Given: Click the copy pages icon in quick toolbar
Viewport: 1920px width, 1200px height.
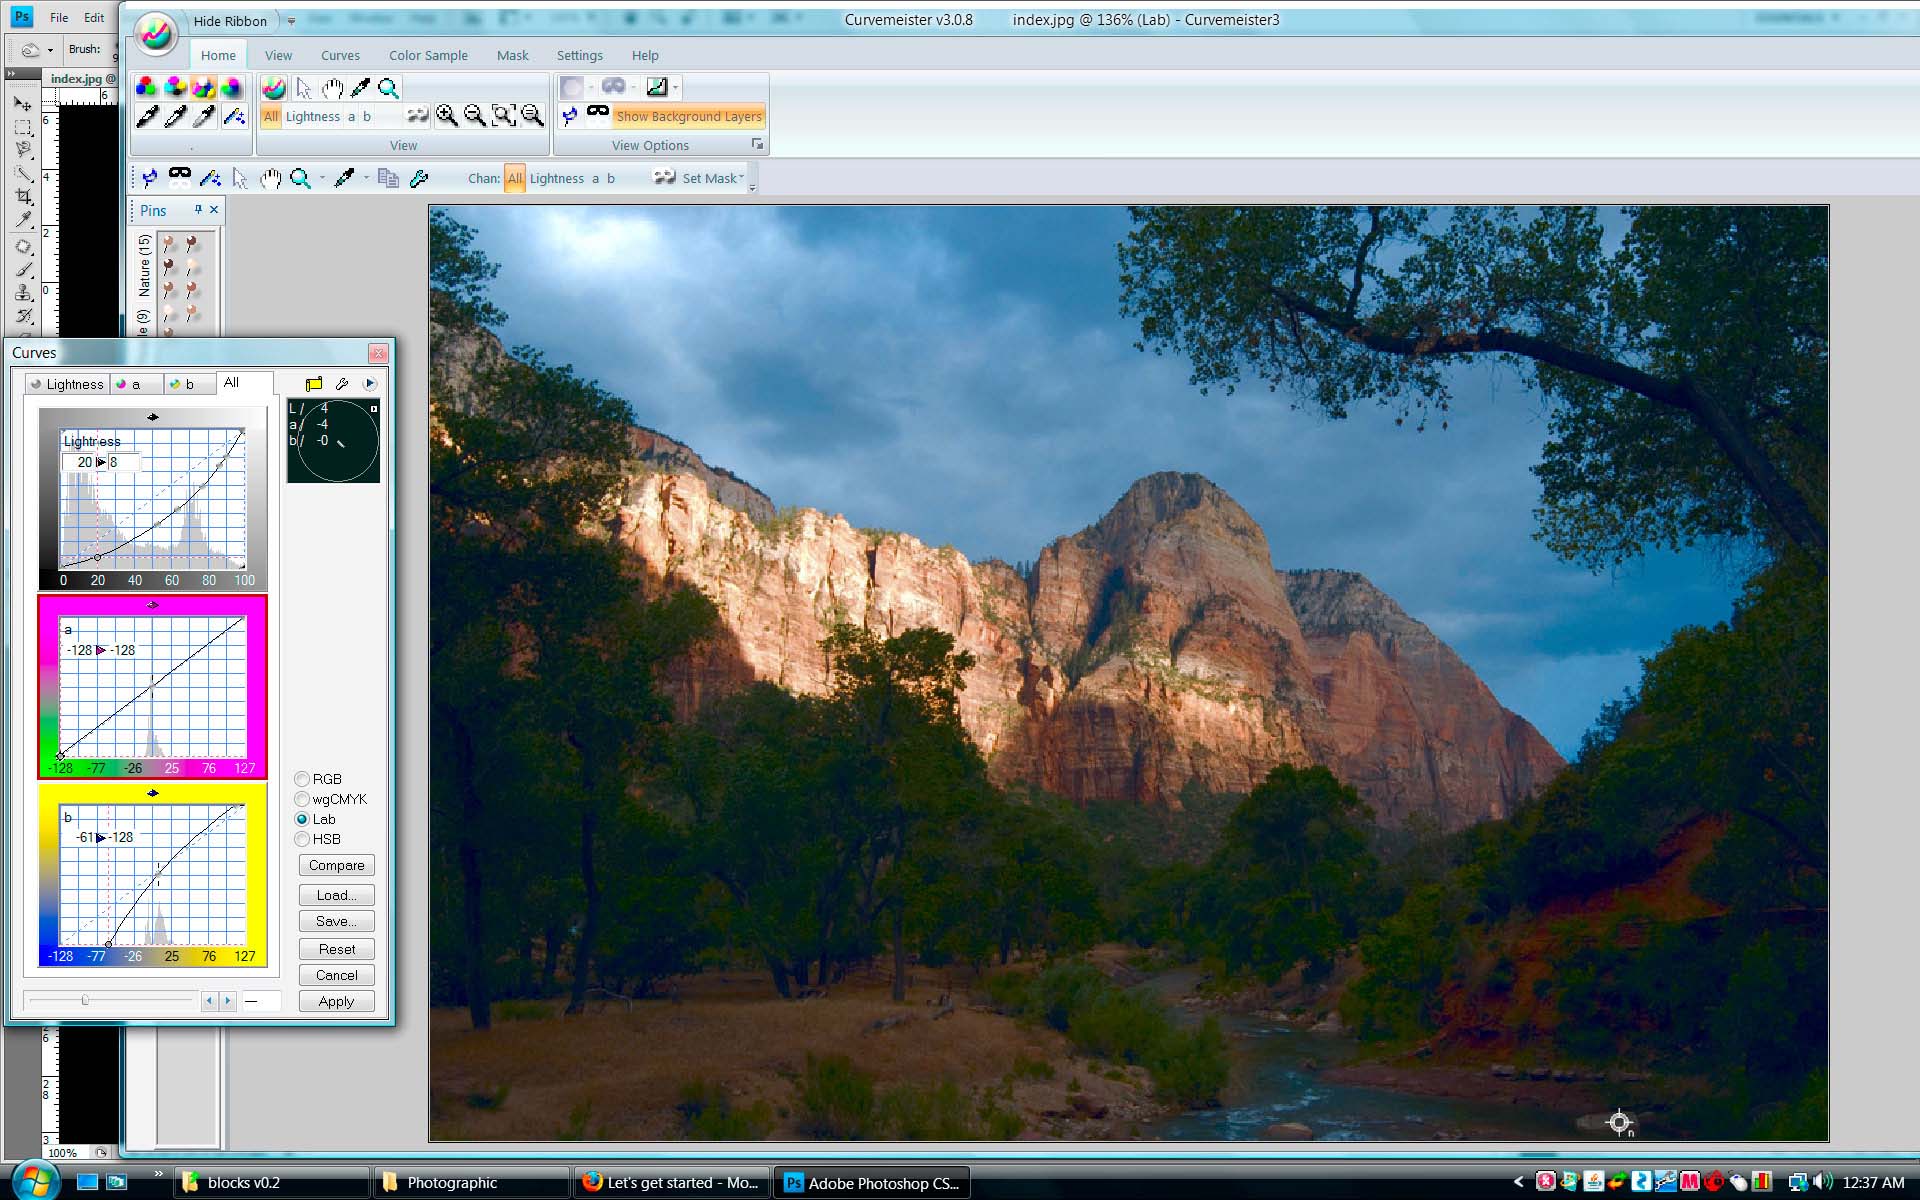Looking at the screenshot, I should pyautogui.click(x=388, y=178).
